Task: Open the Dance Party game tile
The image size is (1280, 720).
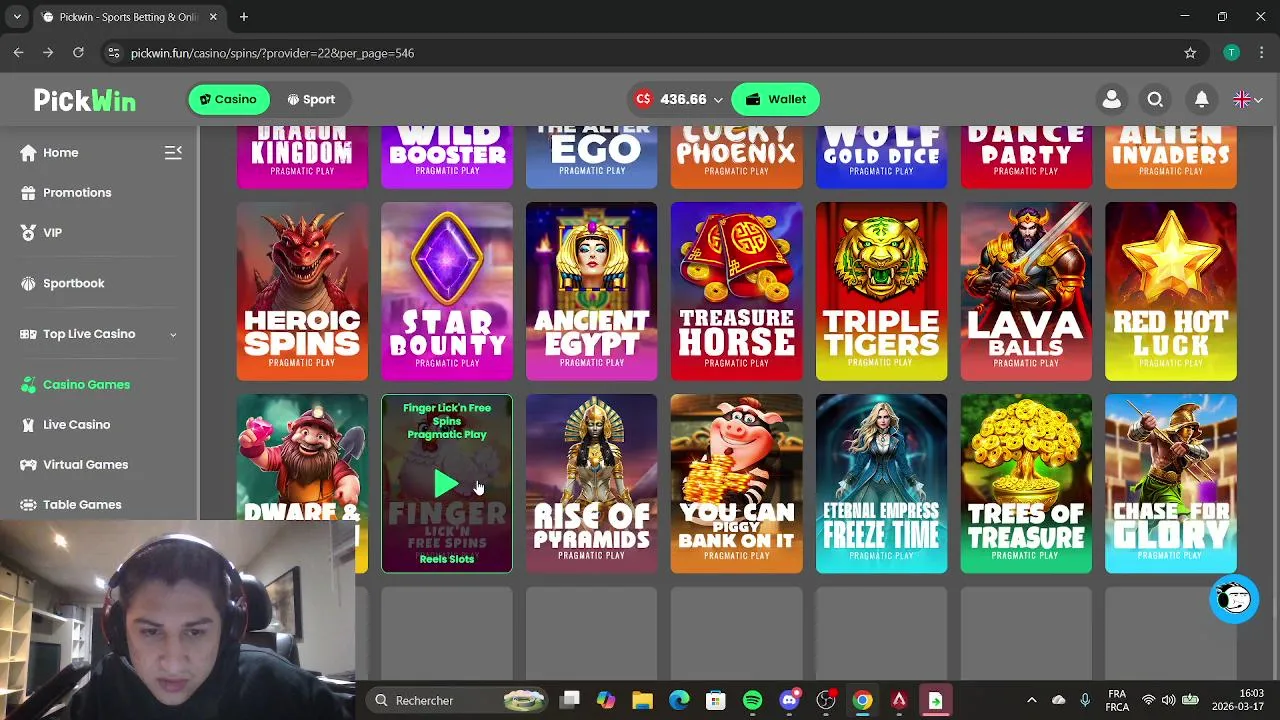Action: point(1026,157)
